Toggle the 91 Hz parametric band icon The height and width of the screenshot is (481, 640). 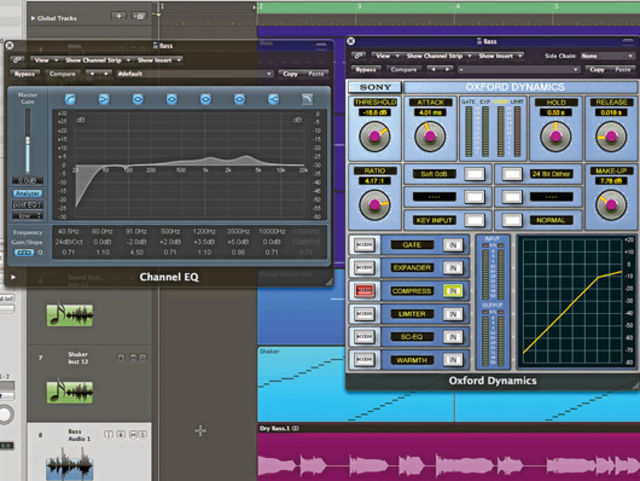(138, 99)
